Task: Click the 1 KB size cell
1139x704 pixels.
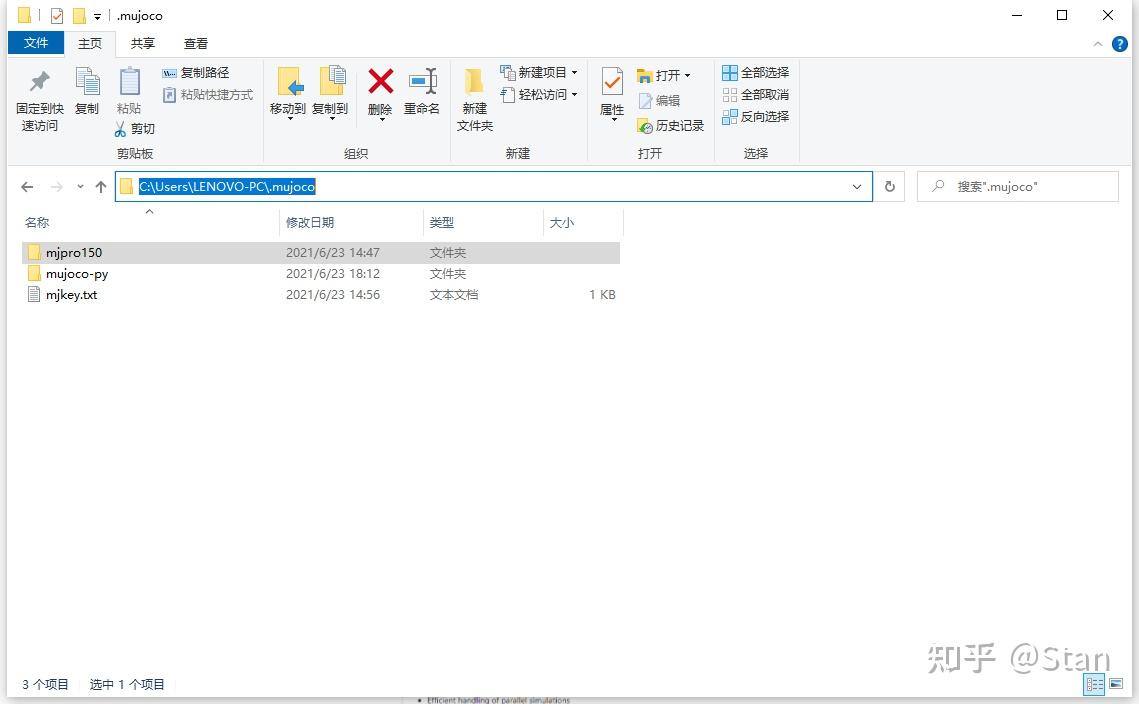Action: tap(602, 295)
